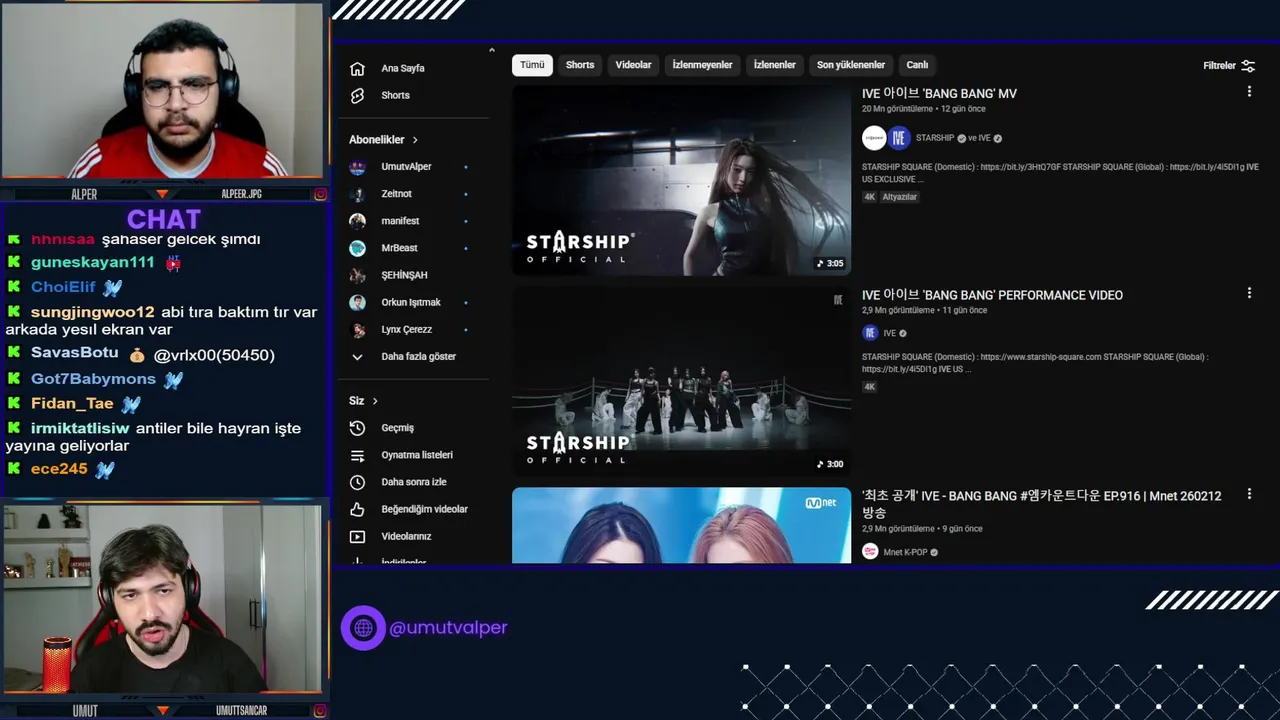This screenshot has height=720, width=1280.
Task: Open manifest channel avatar in subscriptions
Action: tap(357, 221)
